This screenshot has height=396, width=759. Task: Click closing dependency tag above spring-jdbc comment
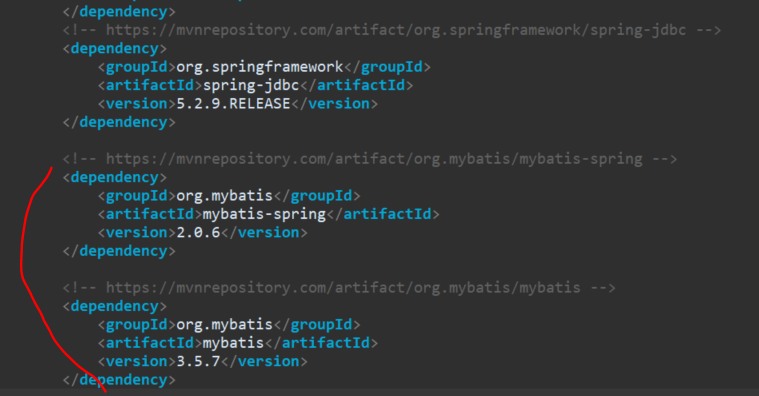(x=119, y=12)
